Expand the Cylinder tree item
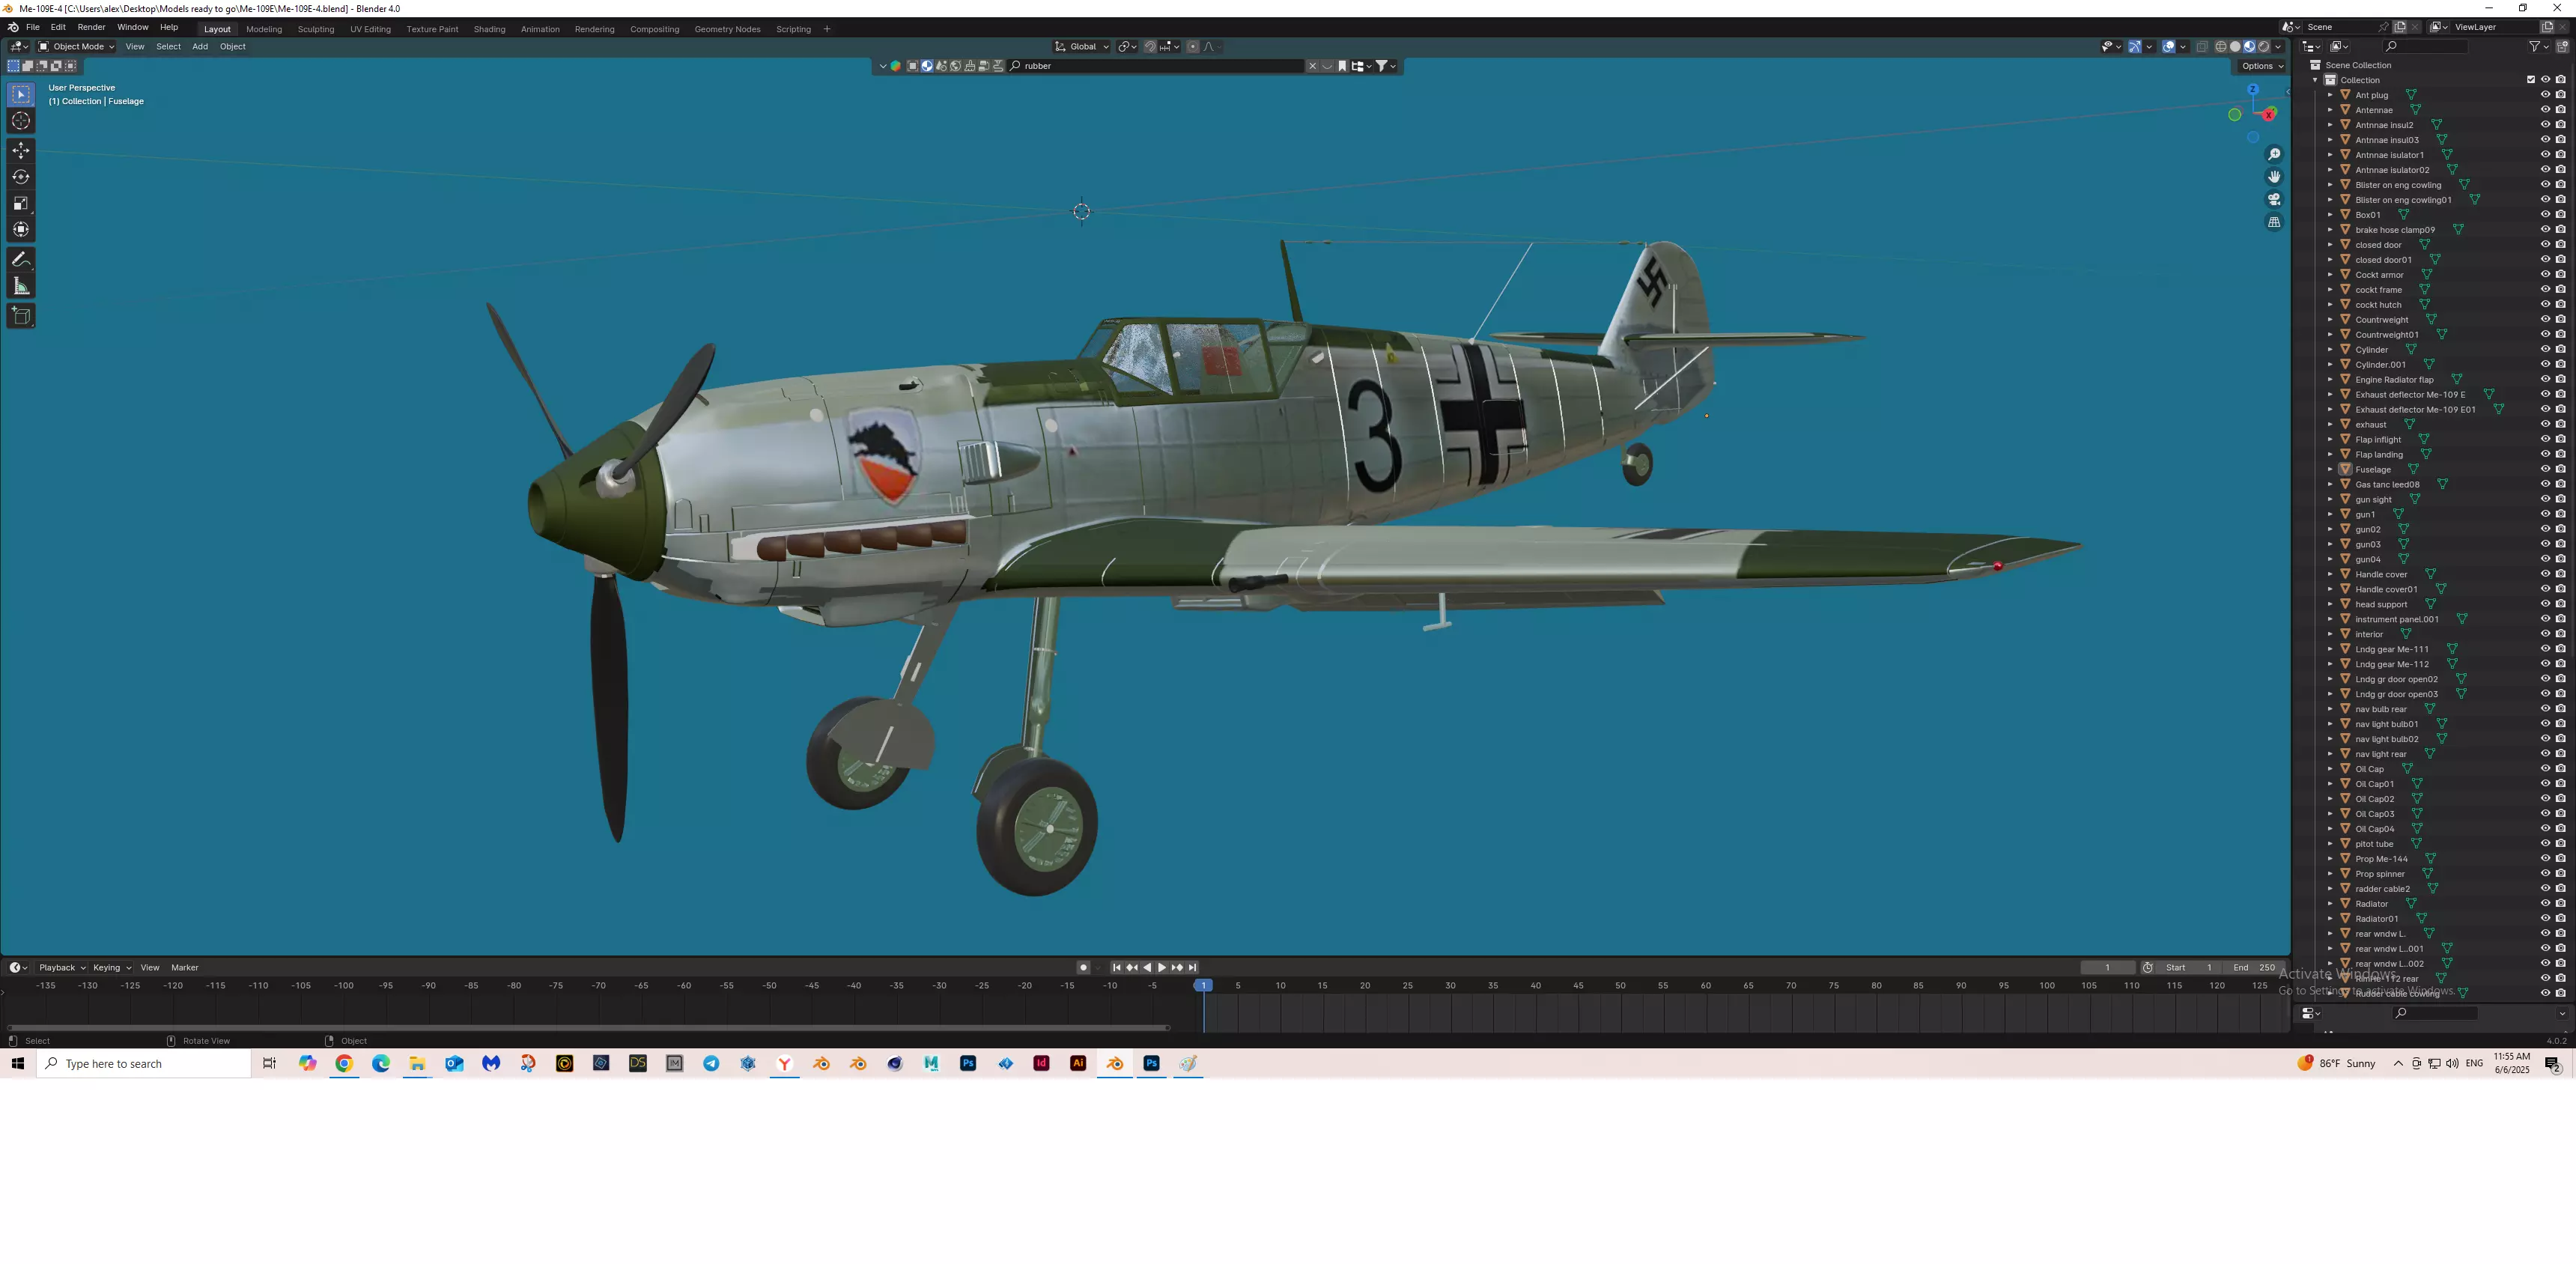The width and height of the screenshot is (2576, 1264). (x=2330, y=350)
